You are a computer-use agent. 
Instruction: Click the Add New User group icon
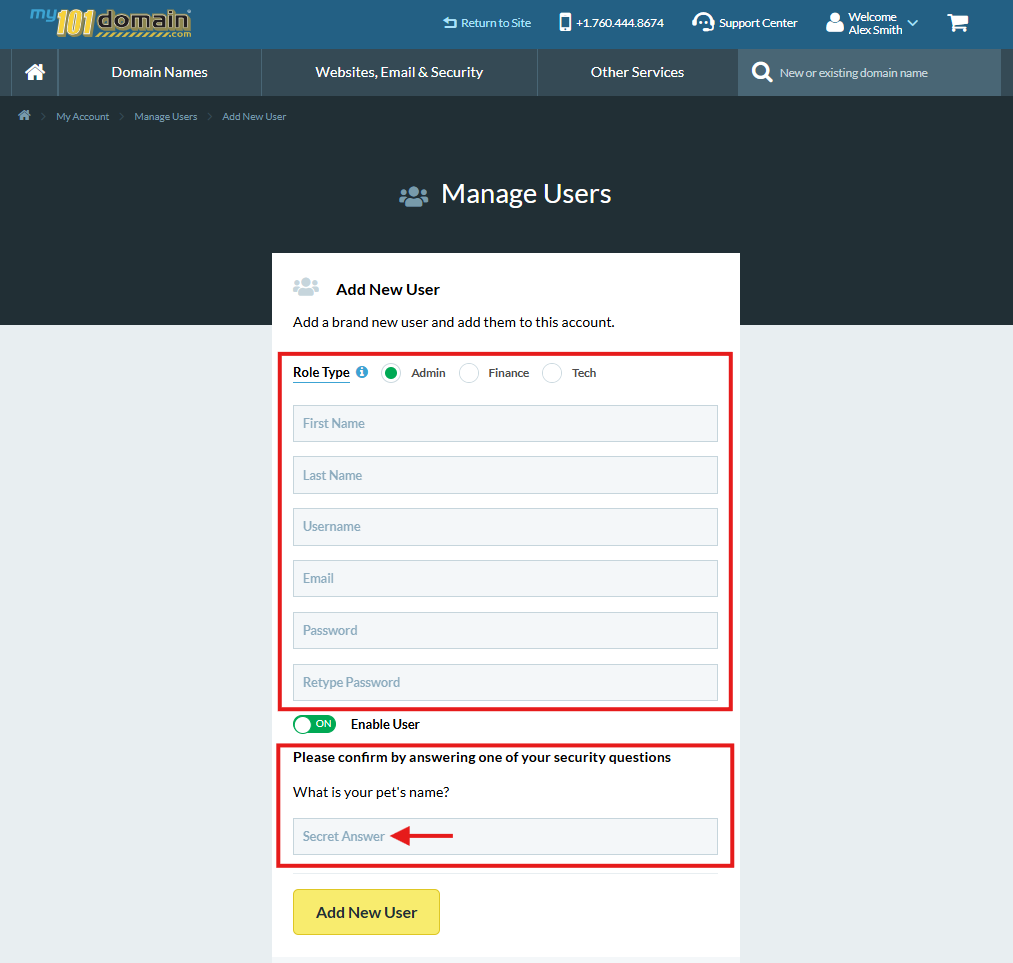pos(306,286)
